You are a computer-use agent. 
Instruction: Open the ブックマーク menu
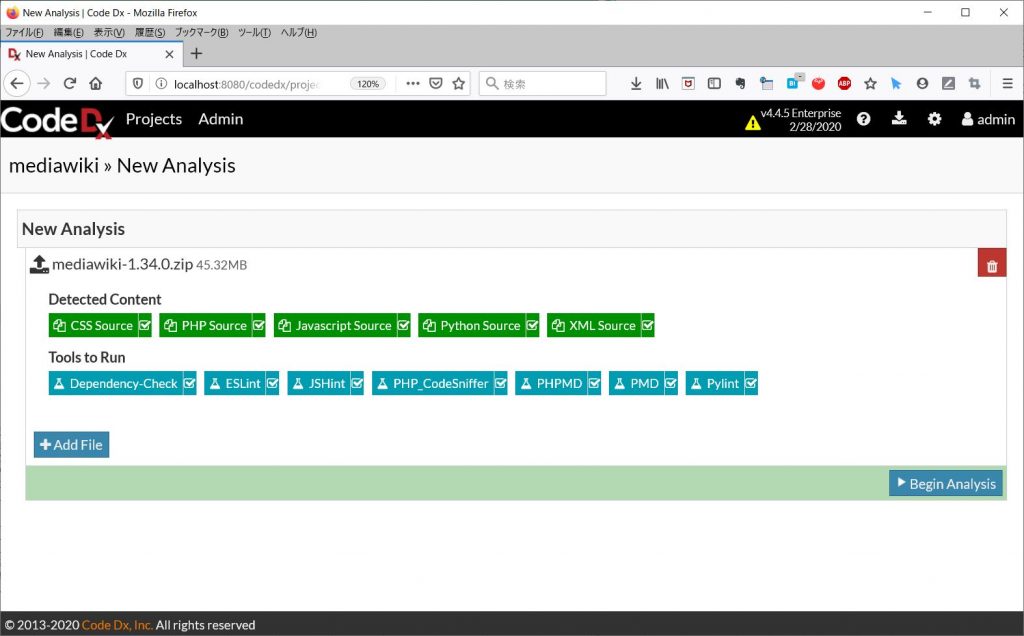[x=201, y=33]
